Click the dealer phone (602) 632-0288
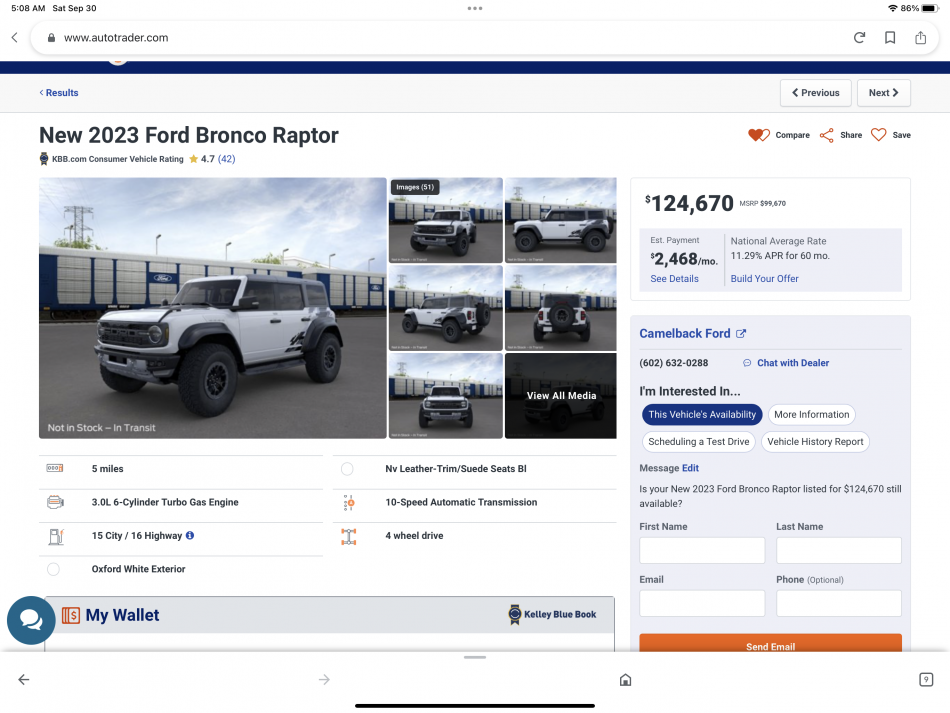Image resolution: width=950 pixels, height=713 pixels. click(674, 363)
